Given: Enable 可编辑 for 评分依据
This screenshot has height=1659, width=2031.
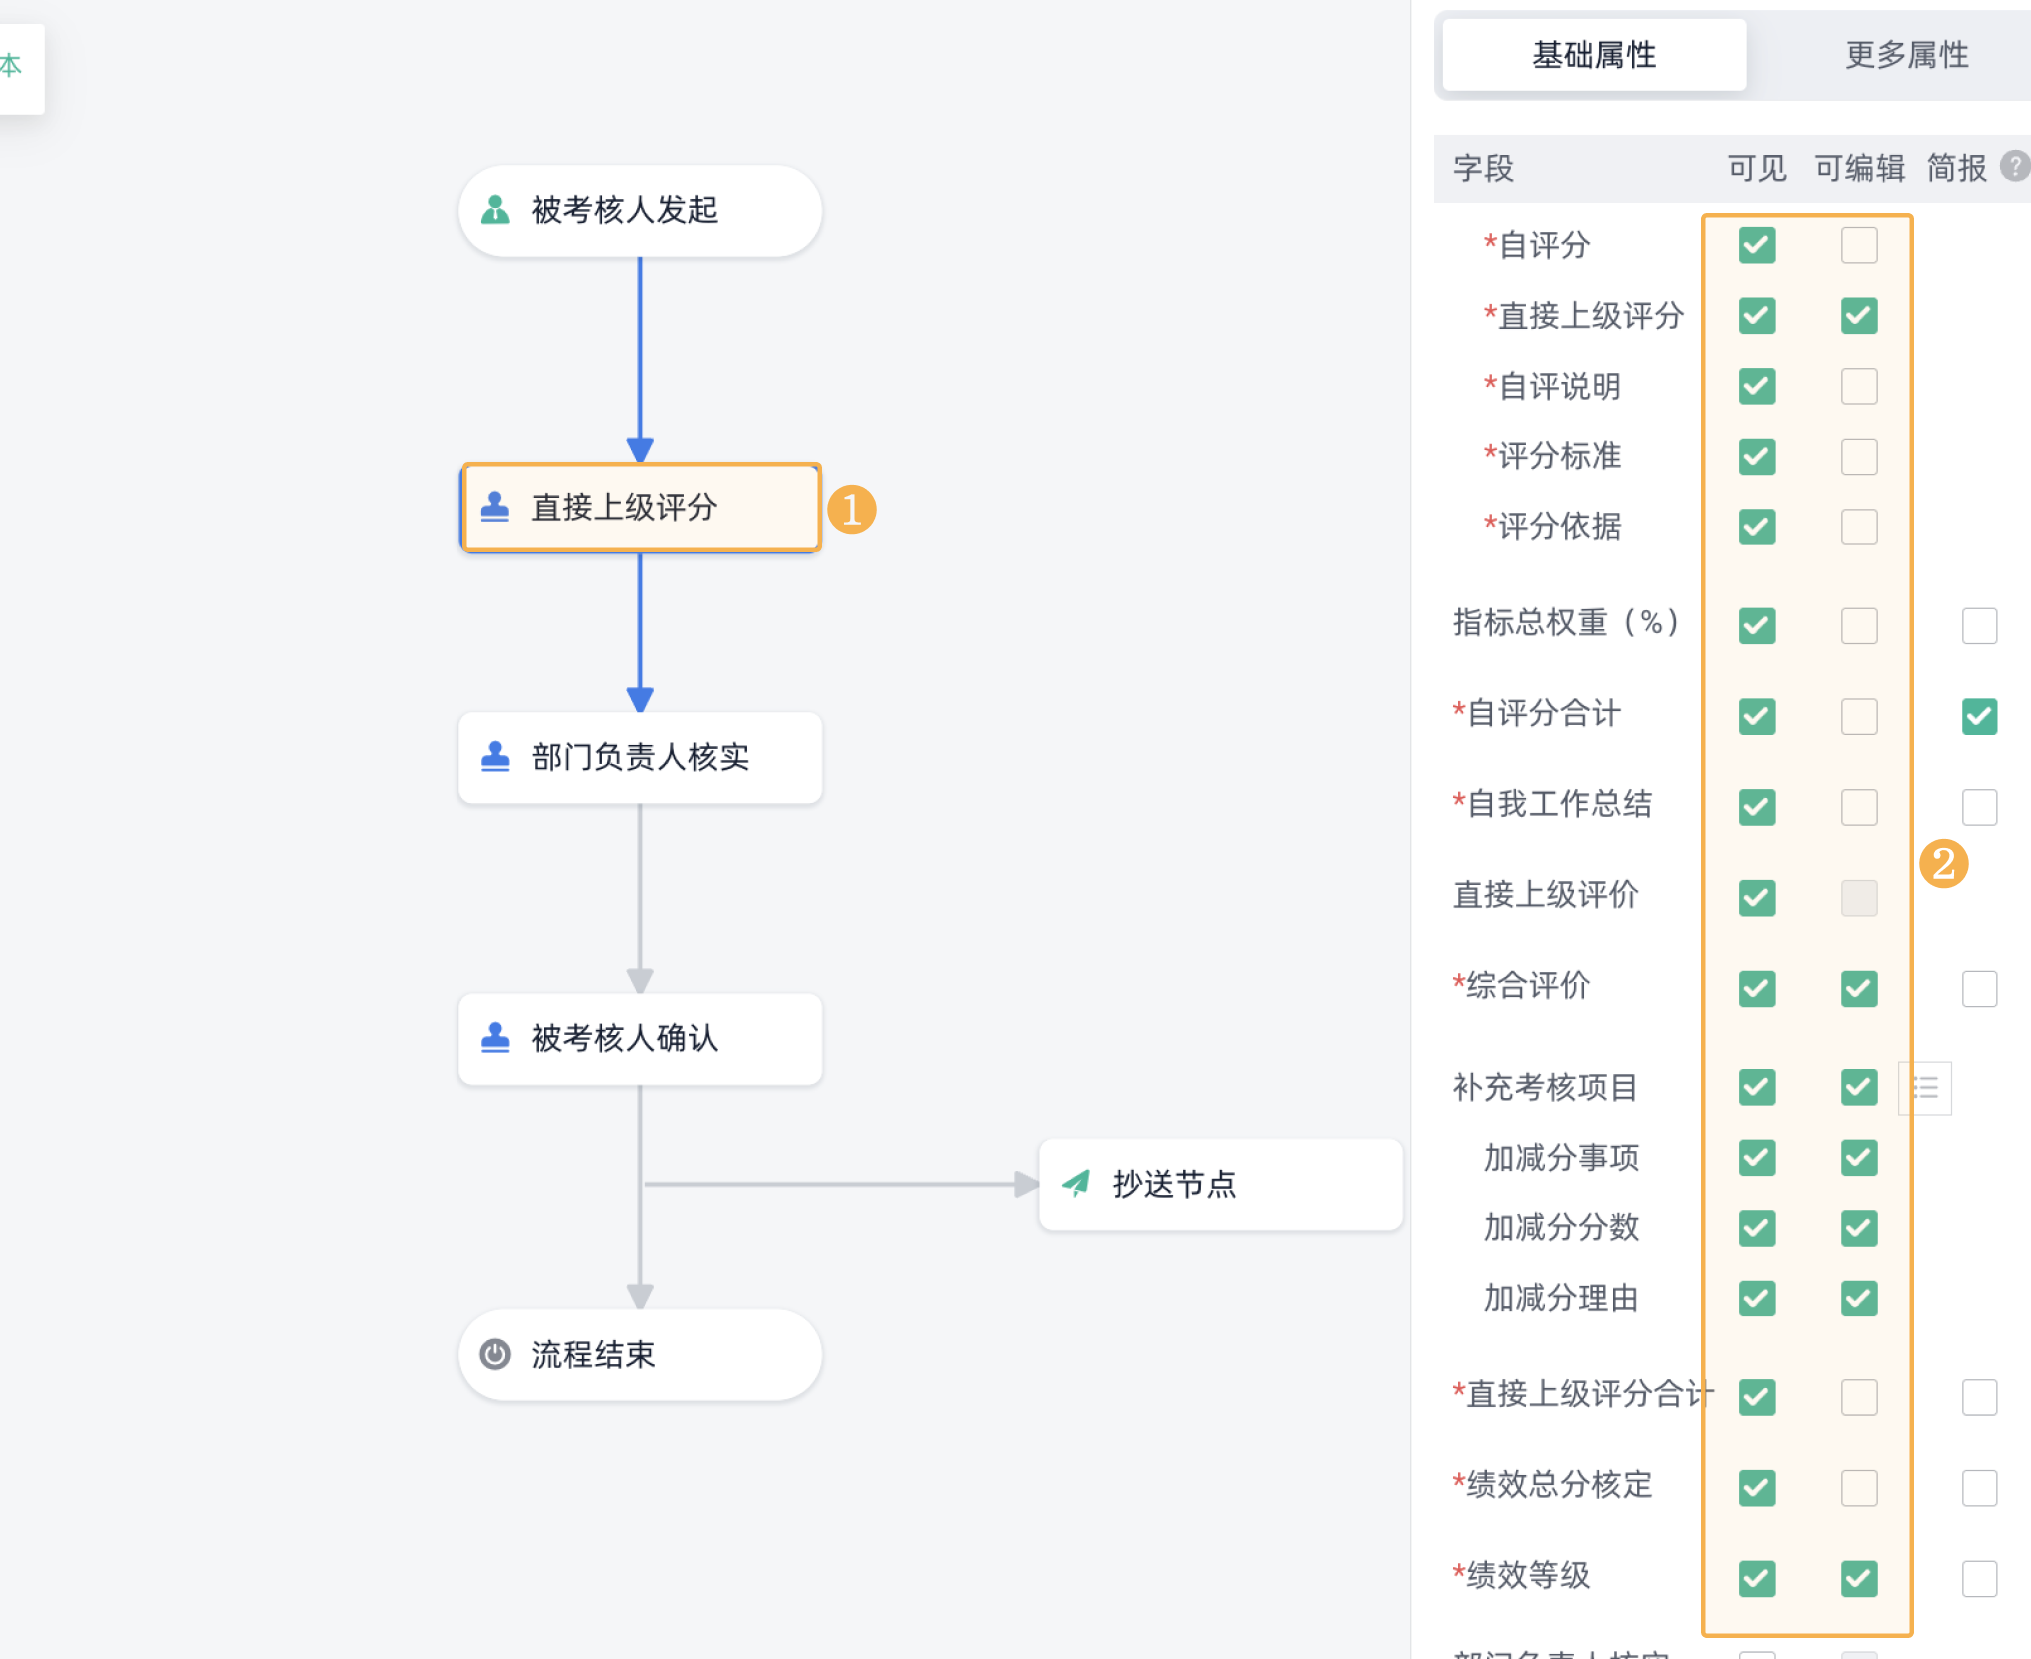Looking at the screenshot, I should 1859,527.
